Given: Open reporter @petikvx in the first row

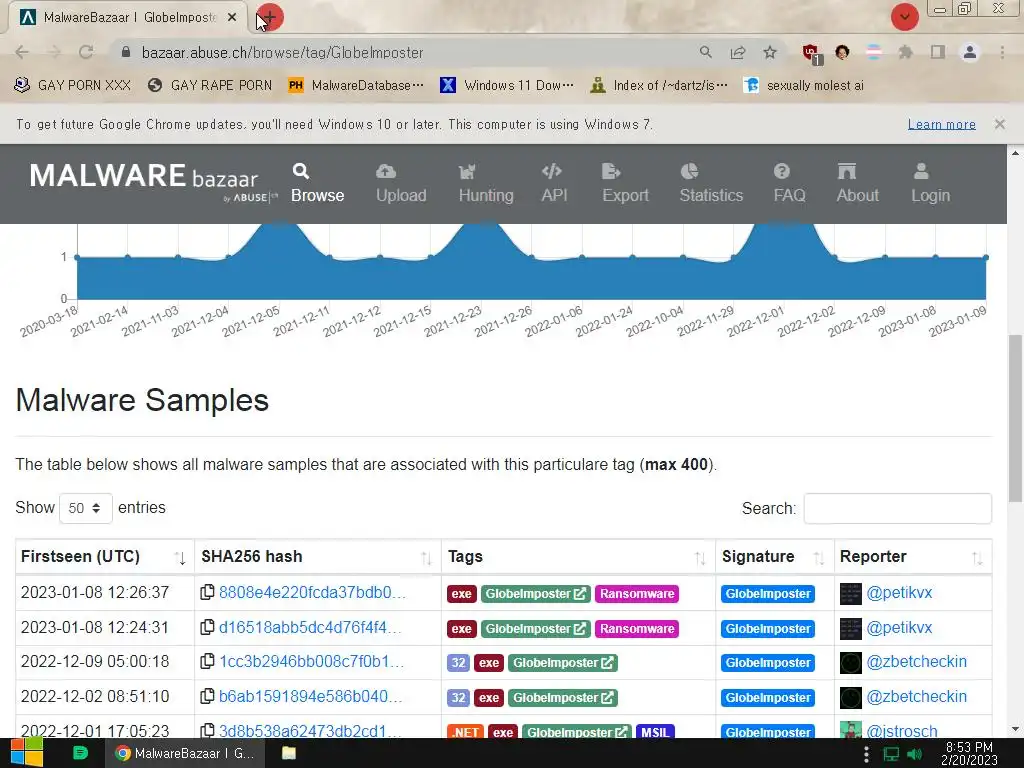Looking at the screenshot, I should click(x=899, y=592).
